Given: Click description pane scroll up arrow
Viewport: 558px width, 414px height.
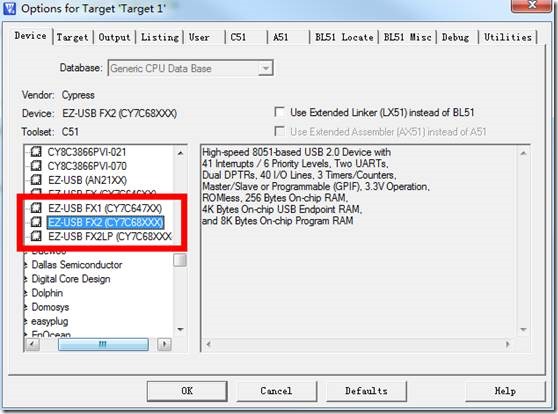Looking at the screenshot, I should (523, 153).
